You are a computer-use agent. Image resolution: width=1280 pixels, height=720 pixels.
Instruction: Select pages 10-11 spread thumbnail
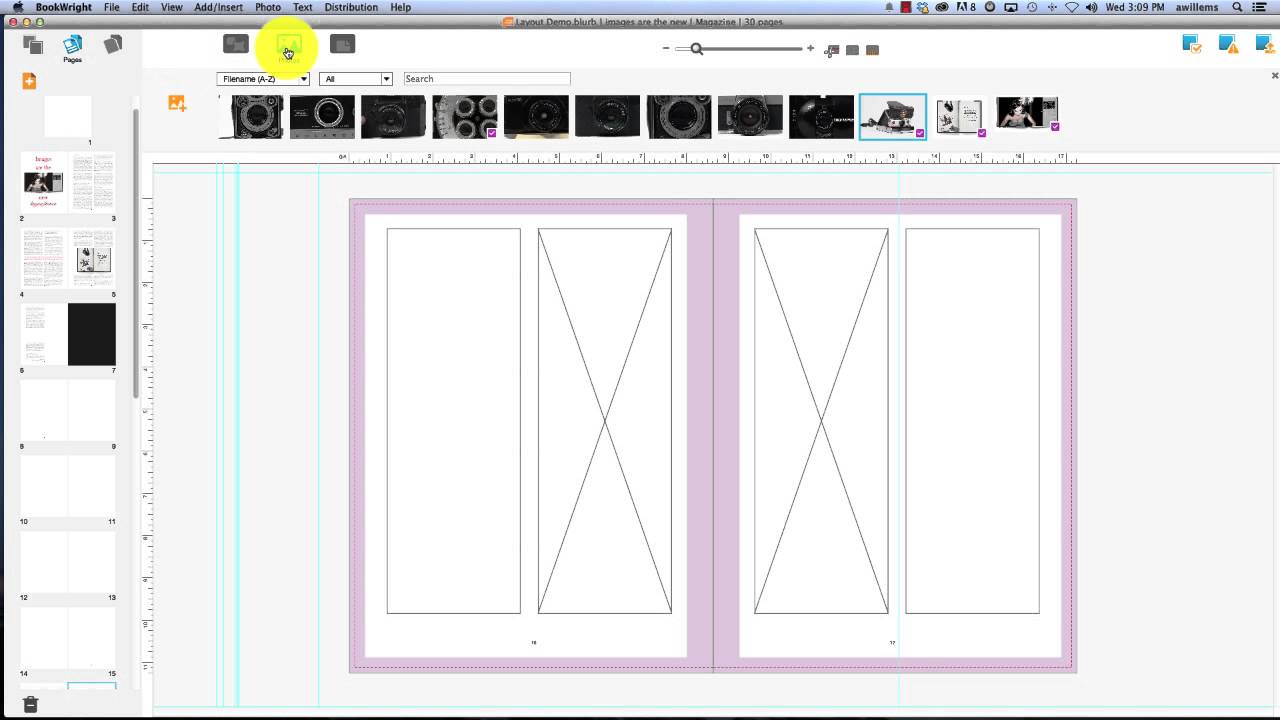[68, 486]
